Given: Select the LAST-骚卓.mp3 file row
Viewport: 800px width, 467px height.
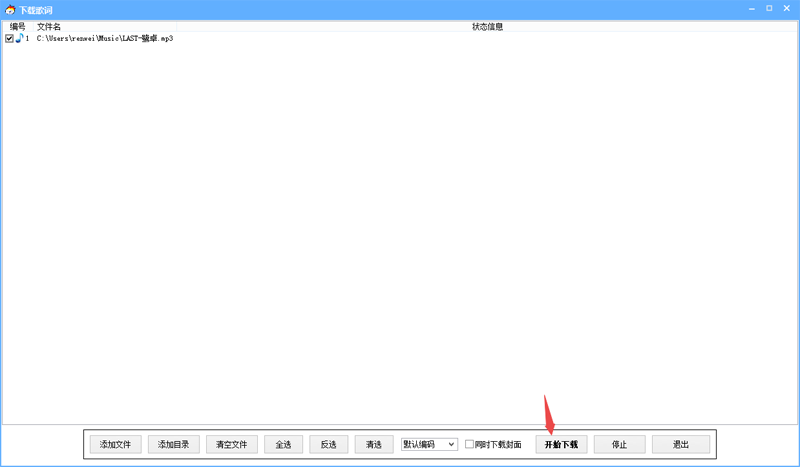Looking at the screenshot, I should 104,38.
